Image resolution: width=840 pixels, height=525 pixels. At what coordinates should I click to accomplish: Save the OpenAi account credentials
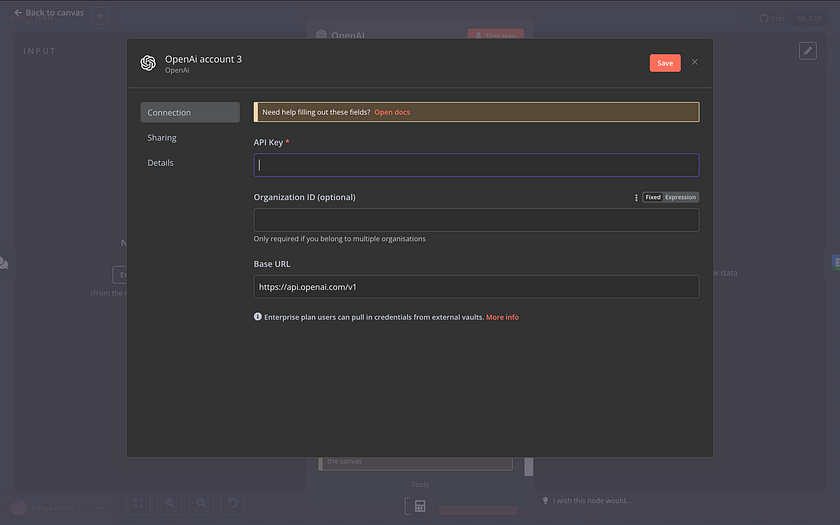pos(665,63)
